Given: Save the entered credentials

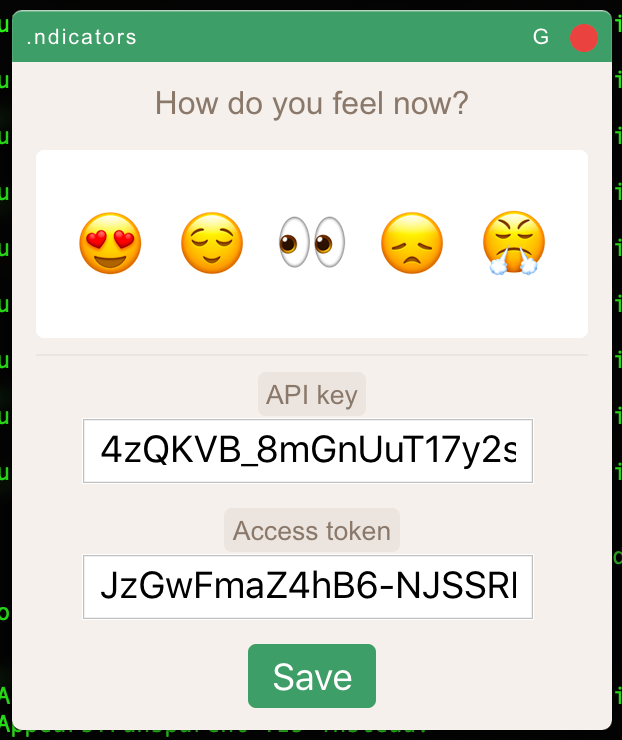Looking at the screenshot, I should pyautogui.click(x=312, y=676).
